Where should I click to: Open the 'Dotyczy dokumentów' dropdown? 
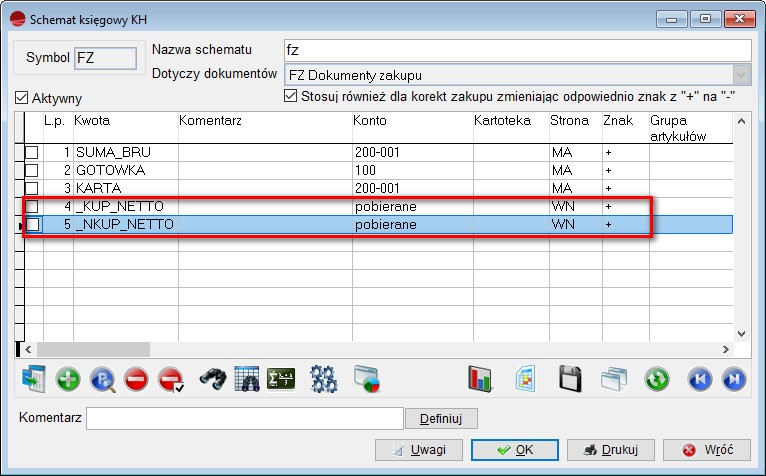(740, 74)
